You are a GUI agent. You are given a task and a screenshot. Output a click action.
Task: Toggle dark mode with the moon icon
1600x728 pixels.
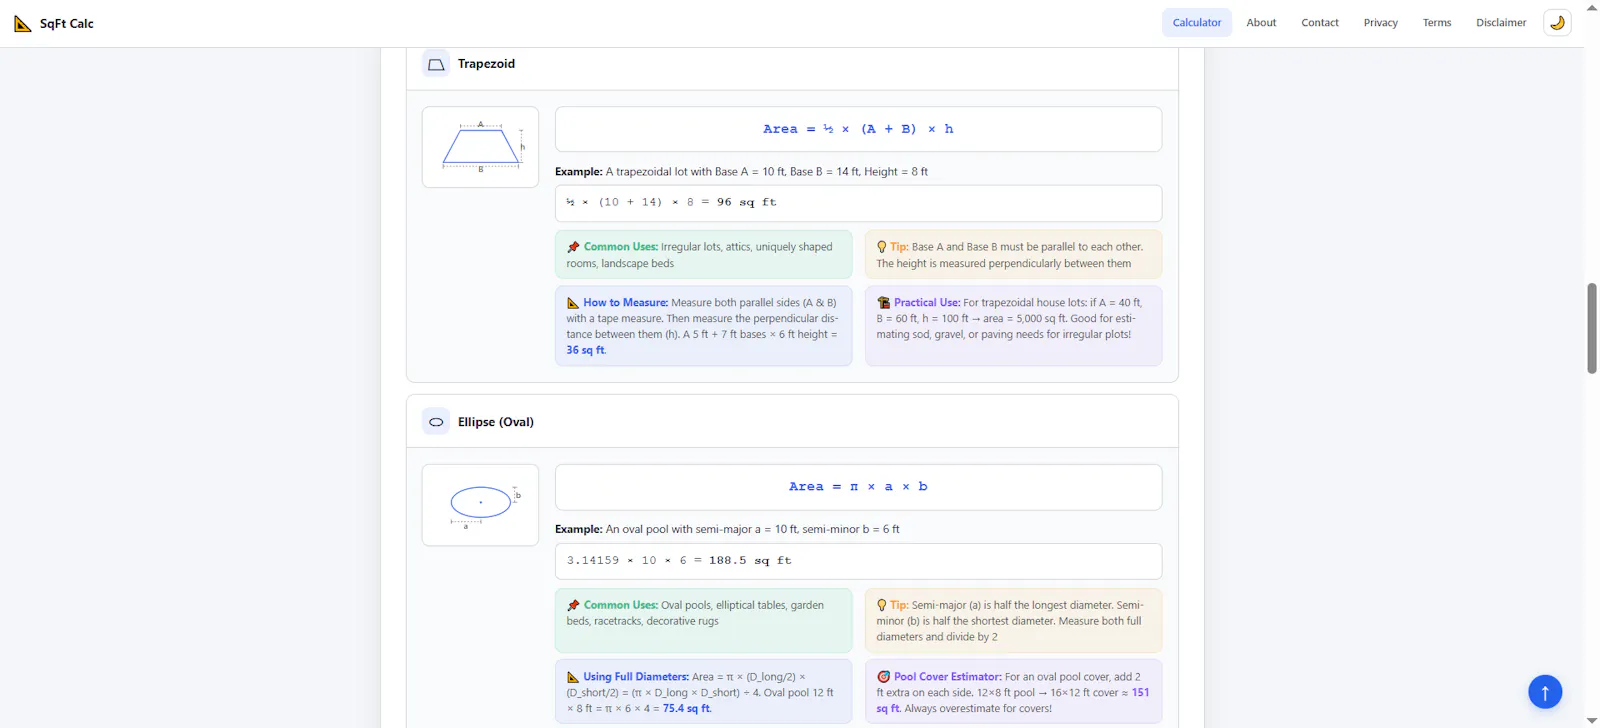tap(1557, 22)
